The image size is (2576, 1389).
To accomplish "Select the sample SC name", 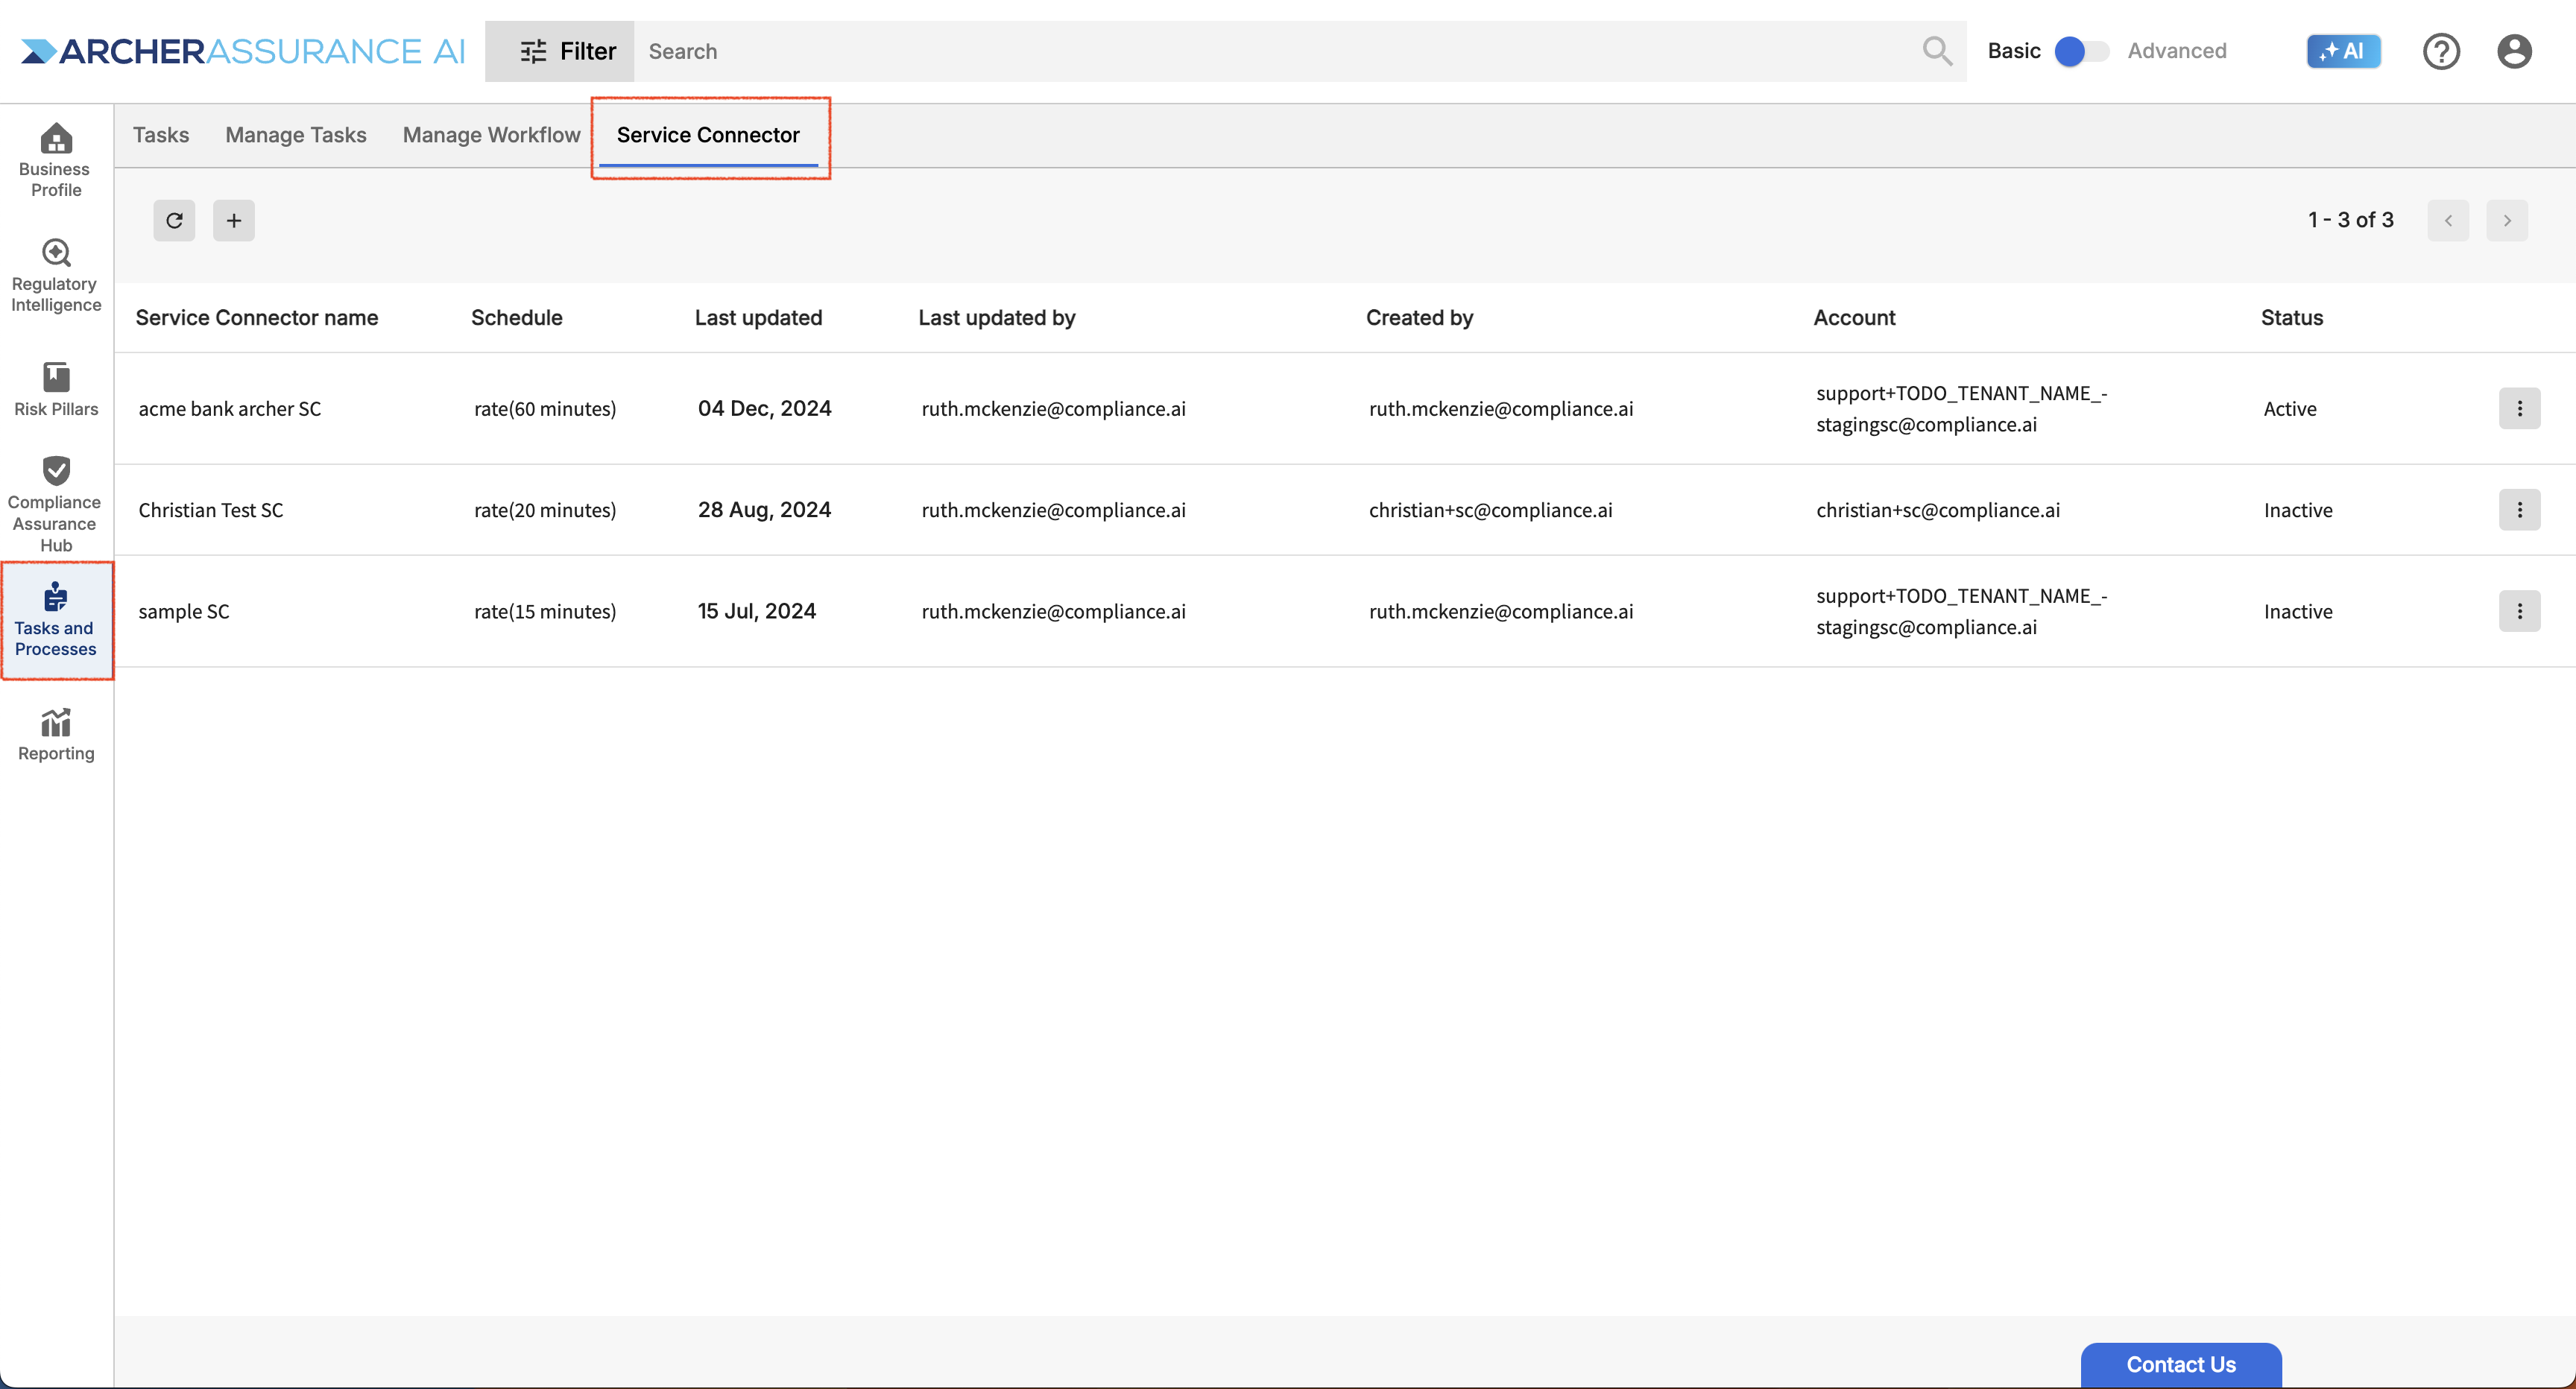I will (x=184, y=611).
